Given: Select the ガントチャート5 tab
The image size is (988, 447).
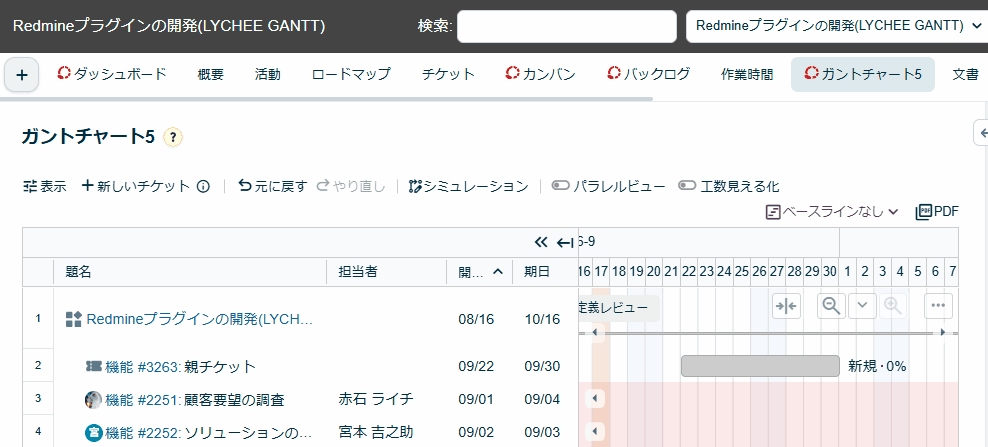Looking at the screenshot, I should point(863,74).
